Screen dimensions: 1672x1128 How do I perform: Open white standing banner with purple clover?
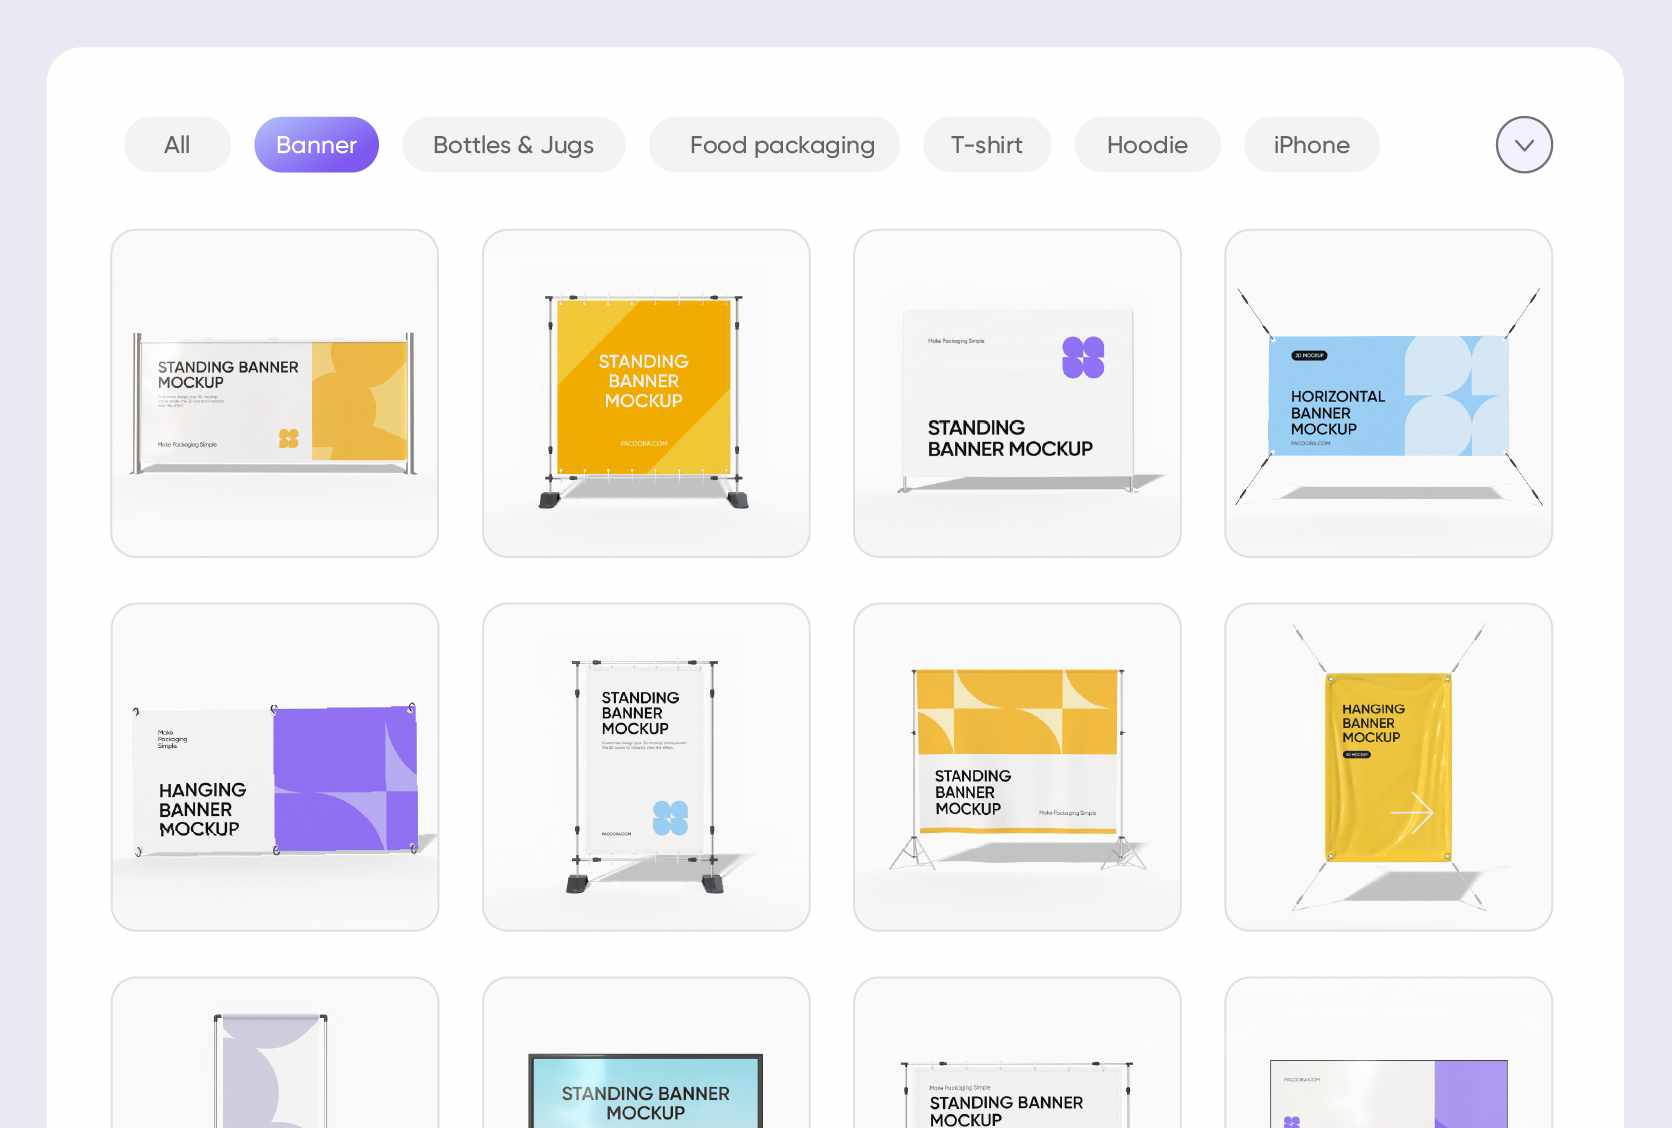pyautogui.click(x=1017, y=393)
